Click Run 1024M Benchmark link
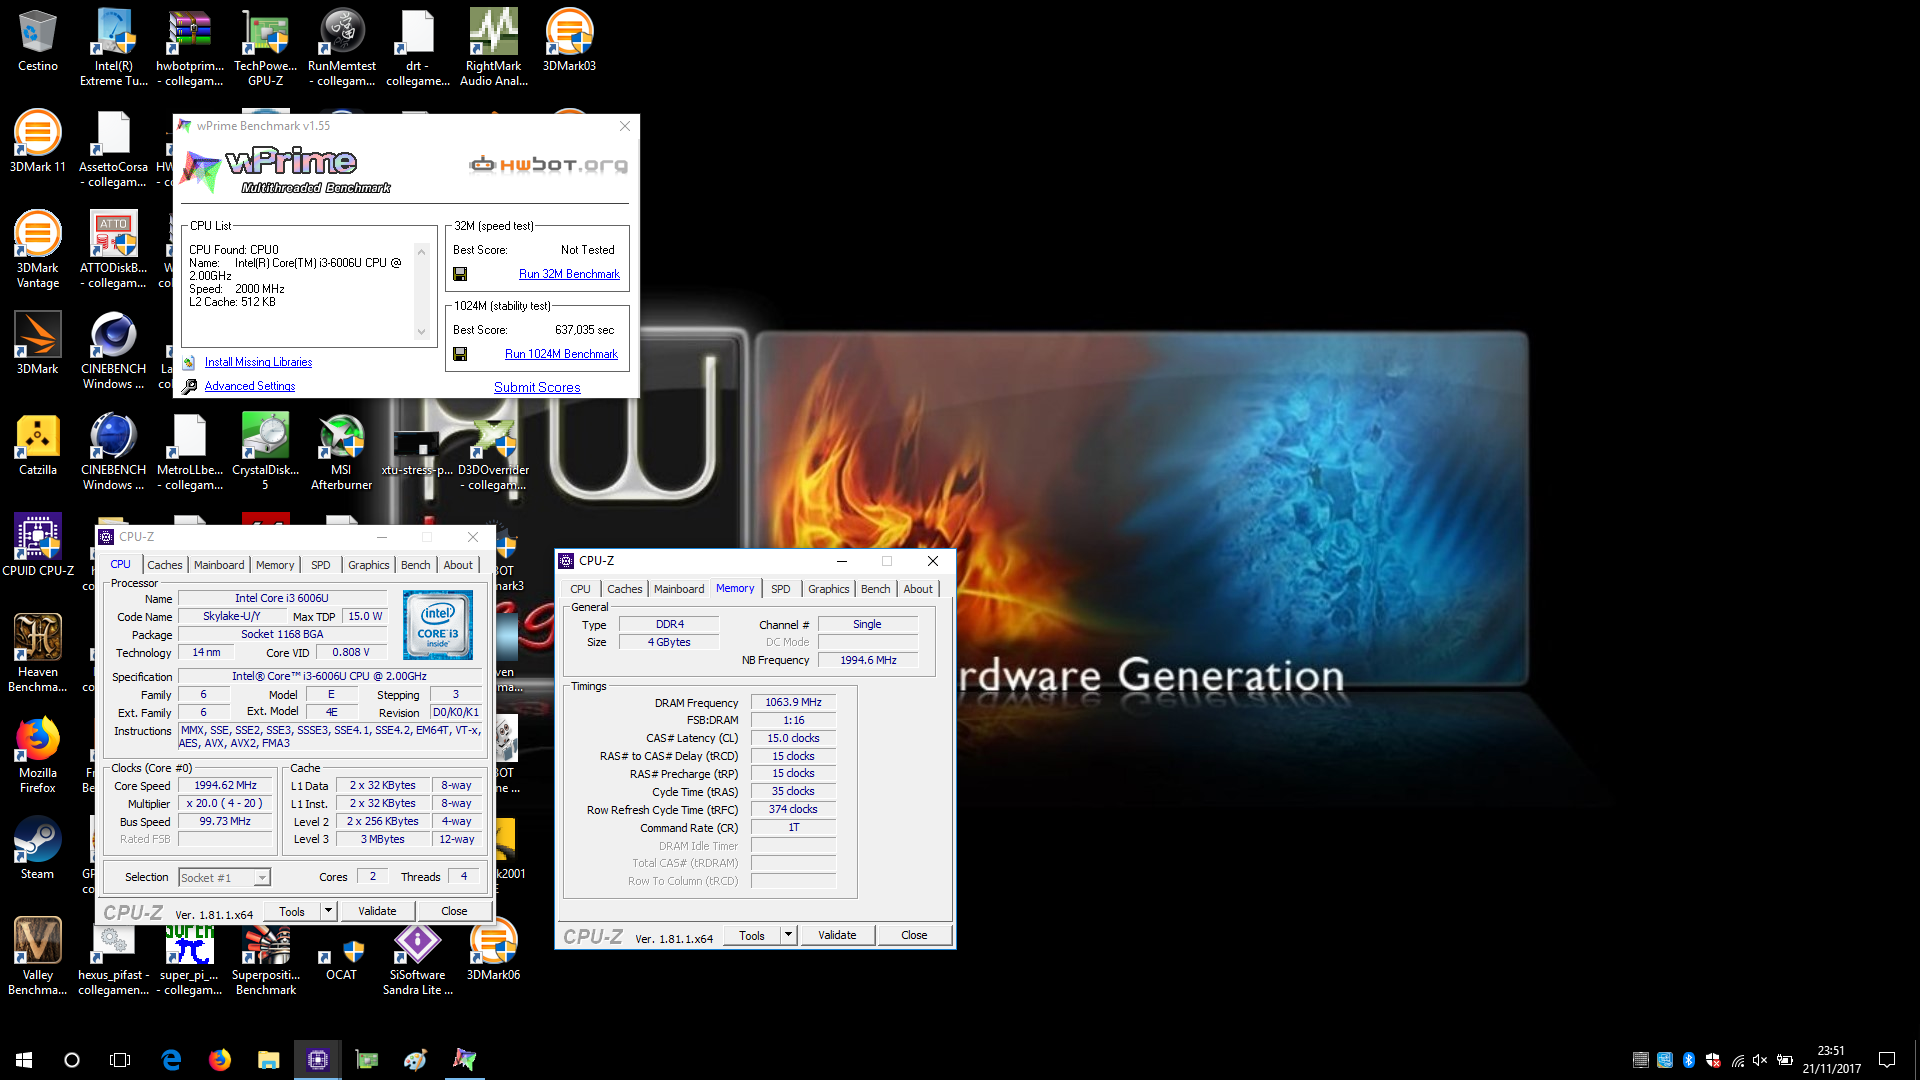Viewport: 1920px width, 1080px height. click(x=561, y=354)
